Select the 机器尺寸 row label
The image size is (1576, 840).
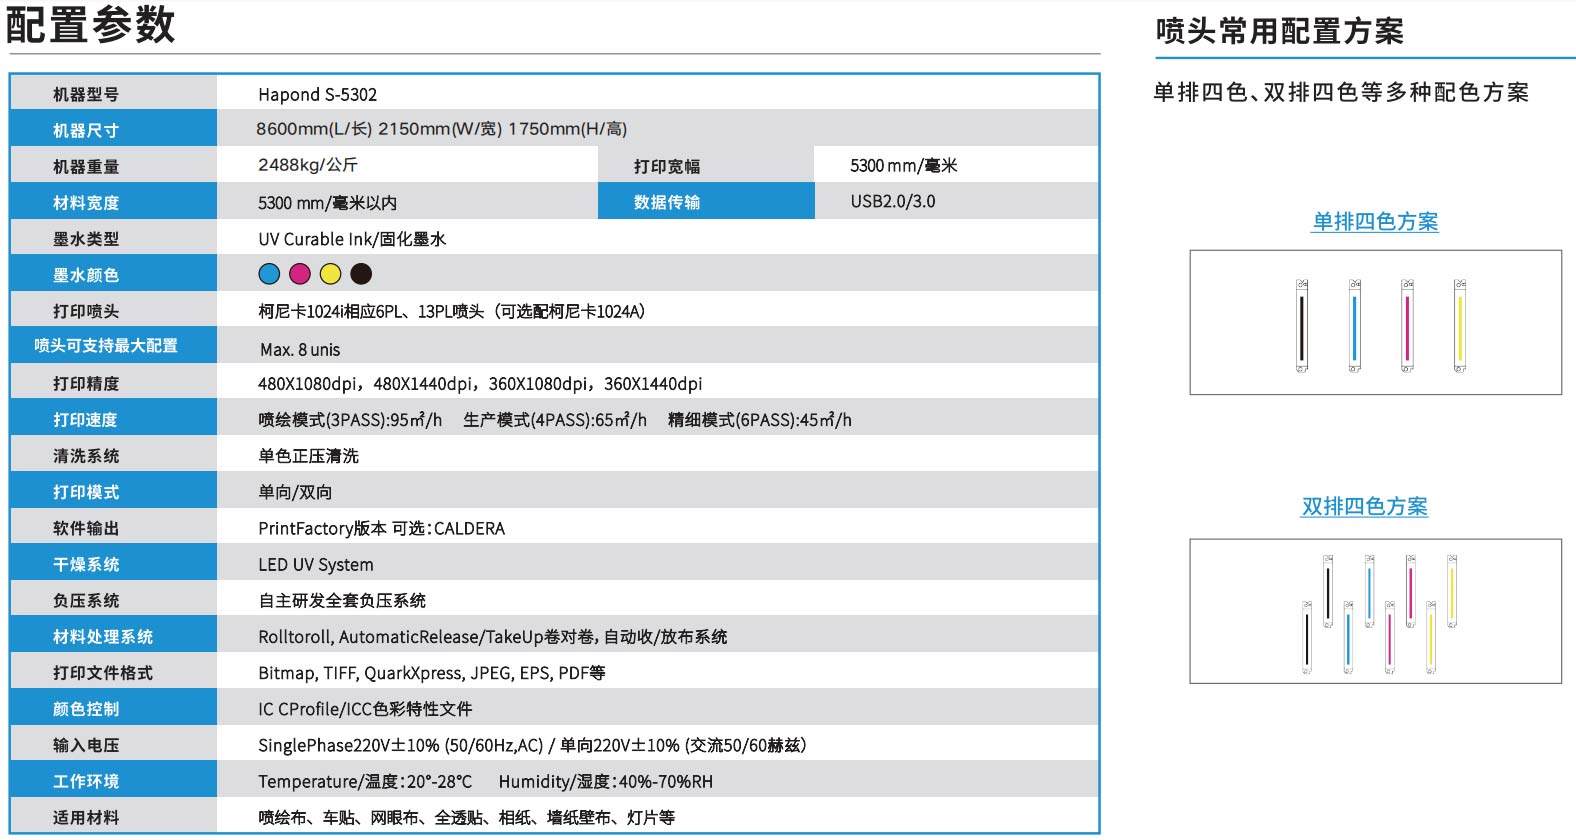[x=86, y=130]
